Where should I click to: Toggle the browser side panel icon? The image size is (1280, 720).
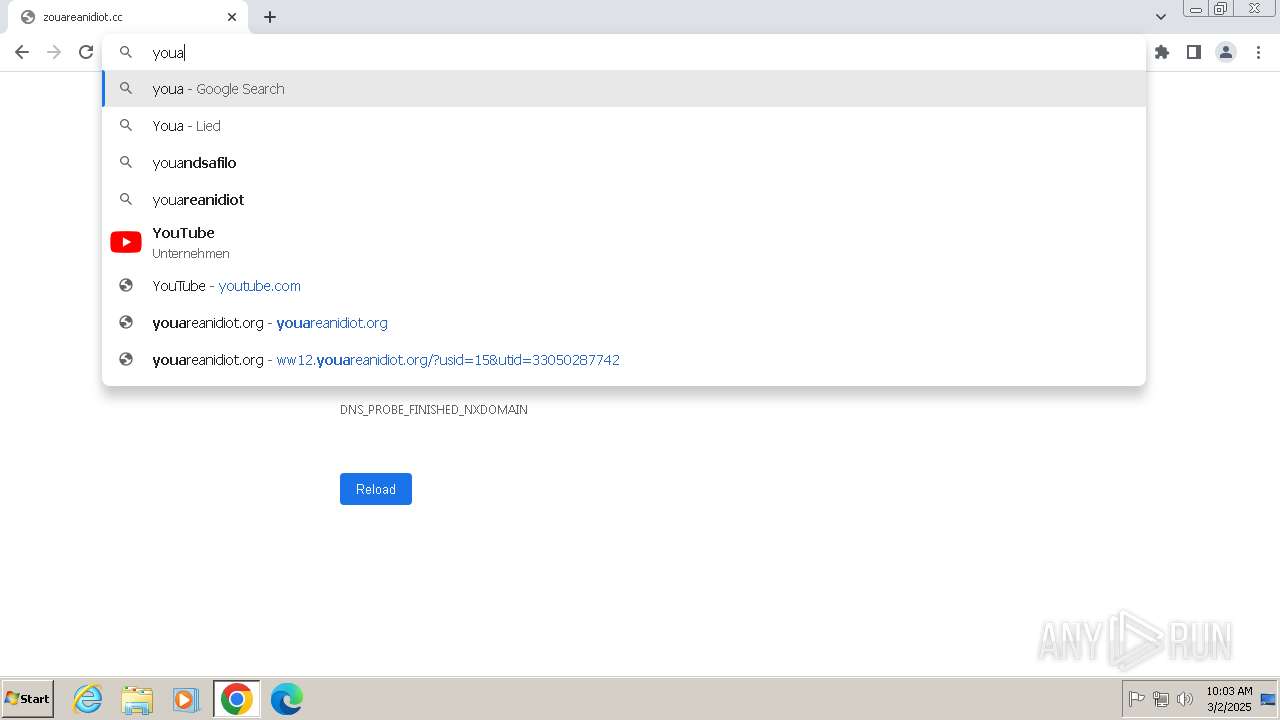coord(1194,52)
